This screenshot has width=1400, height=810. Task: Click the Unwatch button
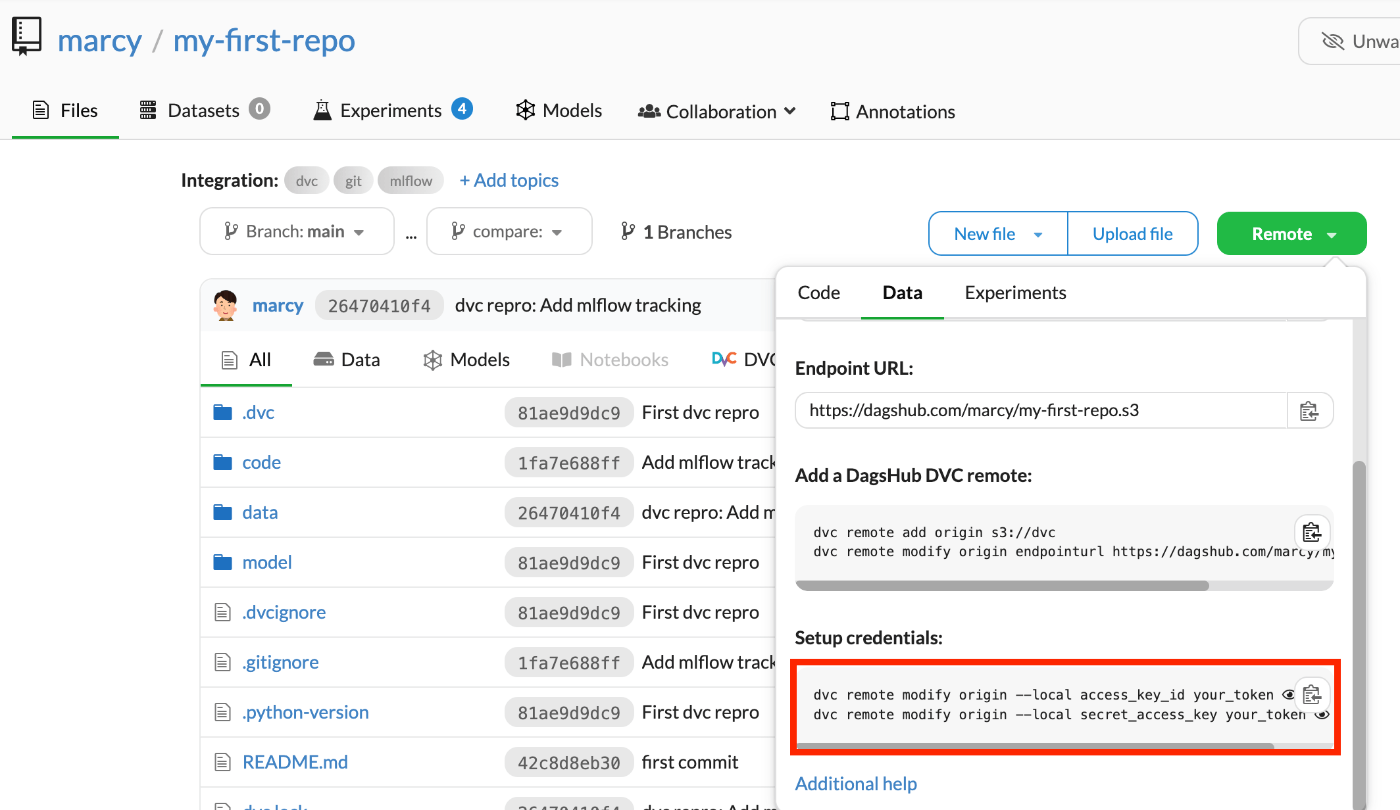pos(1349,41)
